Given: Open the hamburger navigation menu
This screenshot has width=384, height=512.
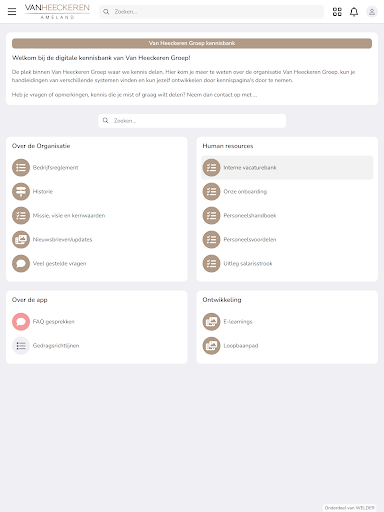Looking at the screenshot, I should click(x=12, y=12).
